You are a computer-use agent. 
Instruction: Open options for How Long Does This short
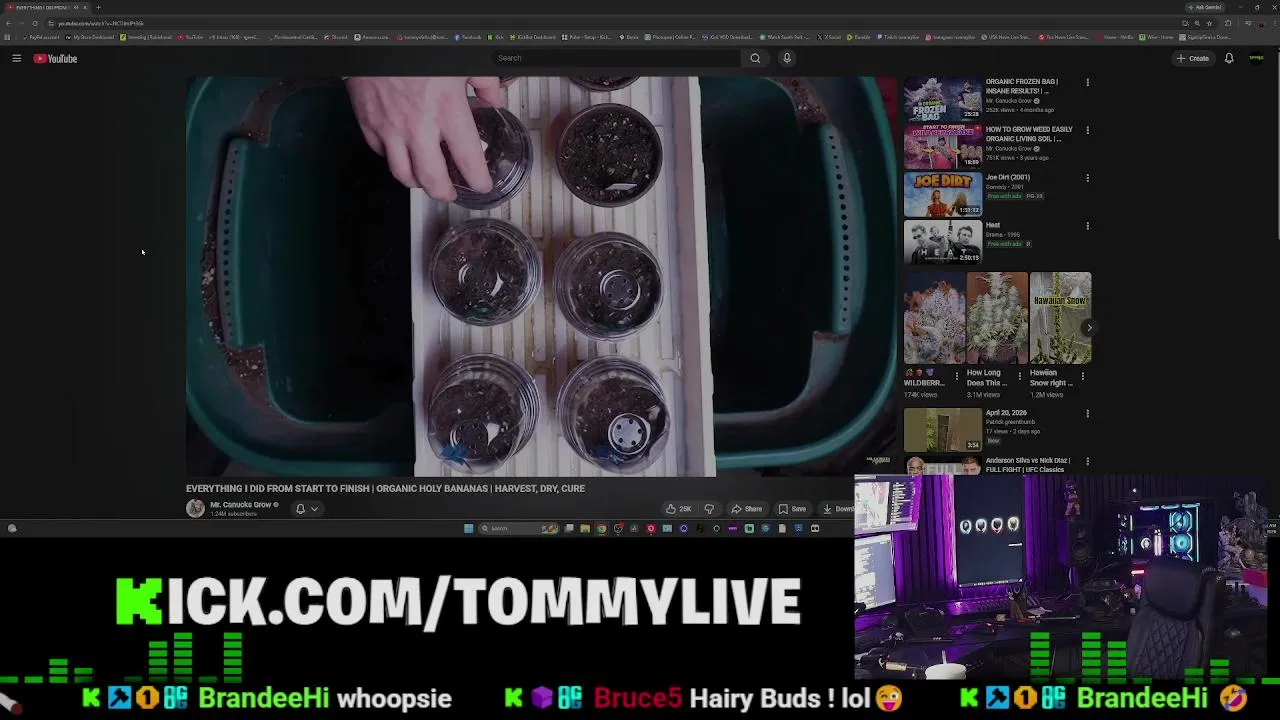tap(1020, 377)
